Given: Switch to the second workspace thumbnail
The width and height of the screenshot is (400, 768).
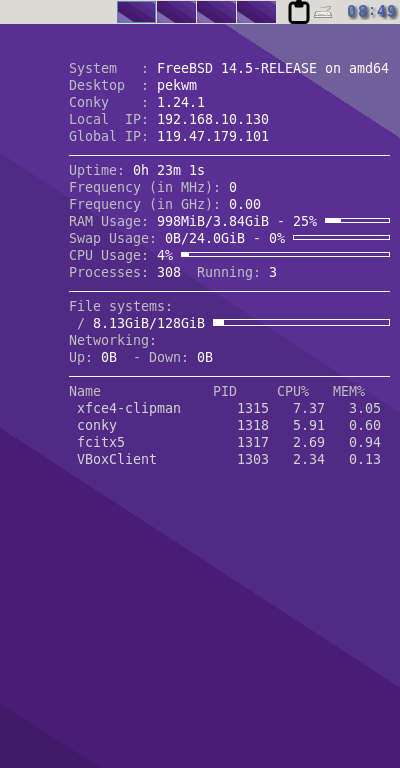Looking at the screenshot, I should (177, 12).
